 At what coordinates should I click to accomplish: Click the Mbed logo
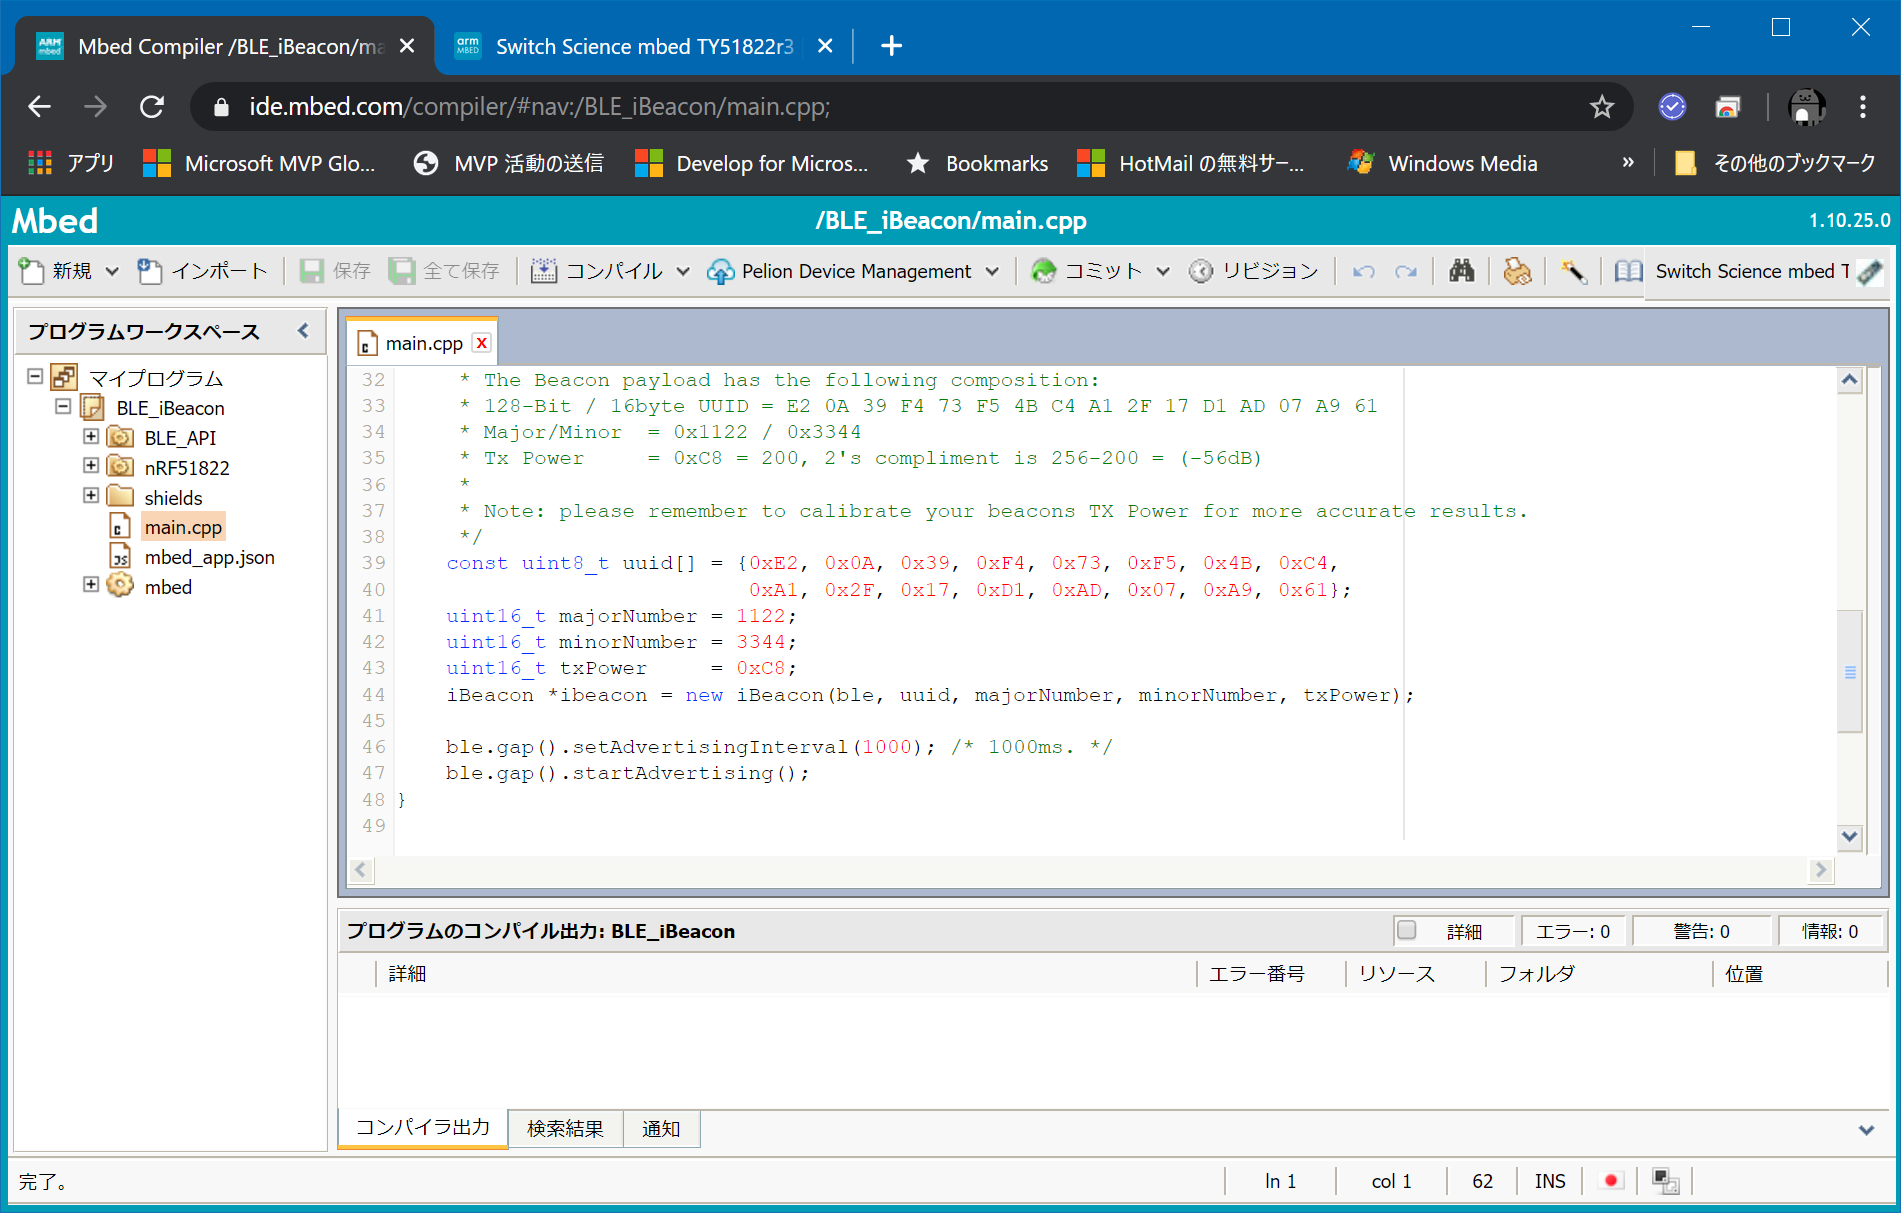(55, 221)
